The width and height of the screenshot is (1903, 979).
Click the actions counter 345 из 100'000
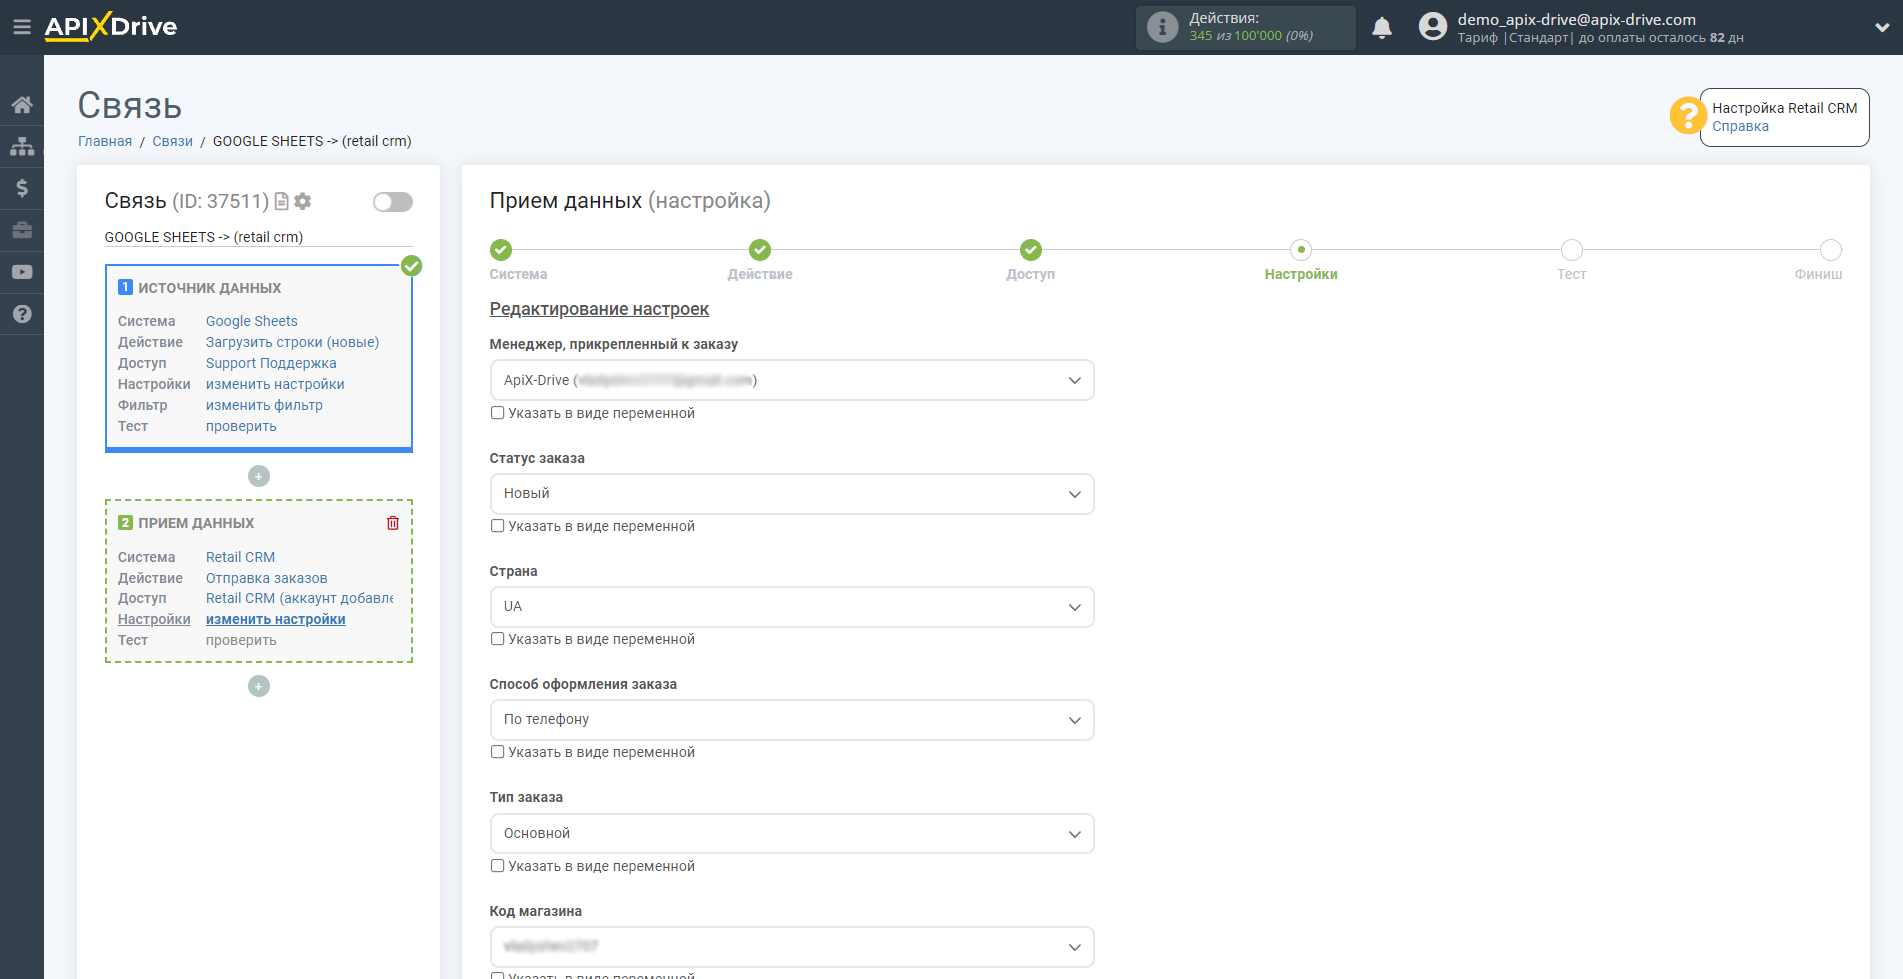[x=1251, y=36]
